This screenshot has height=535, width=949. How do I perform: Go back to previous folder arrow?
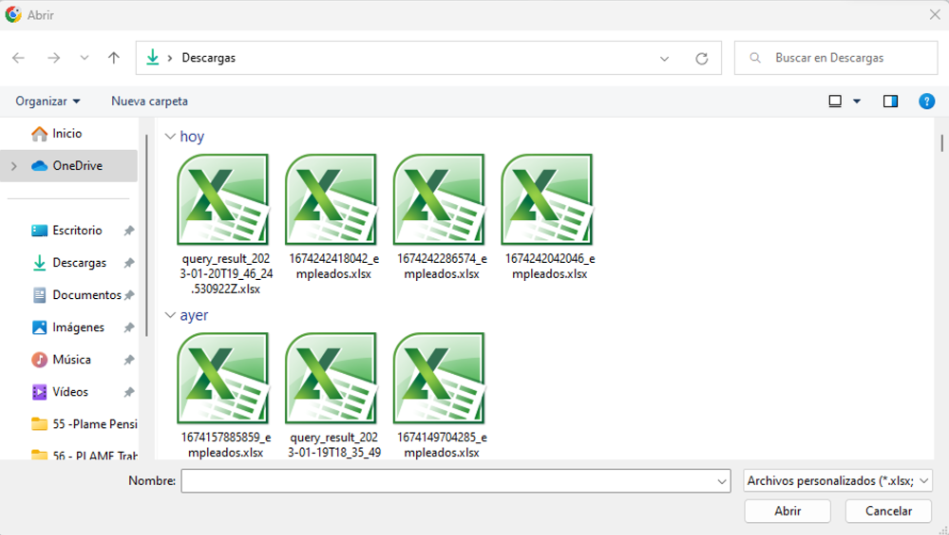pos(19,58)
